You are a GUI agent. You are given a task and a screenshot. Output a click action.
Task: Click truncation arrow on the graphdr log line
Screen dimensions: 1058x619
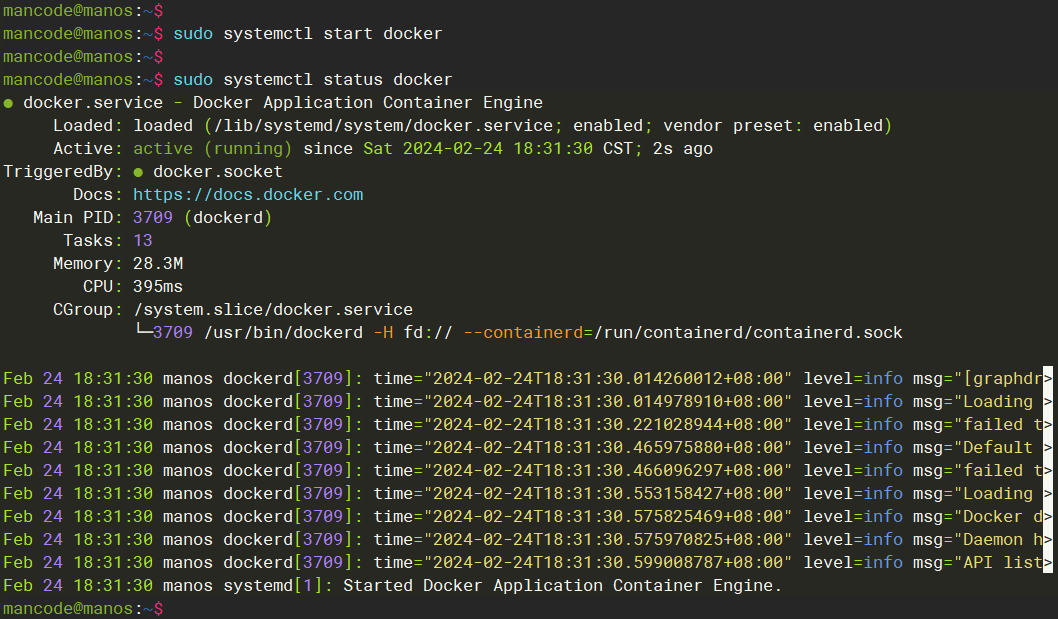click(x=1048, y=378)
